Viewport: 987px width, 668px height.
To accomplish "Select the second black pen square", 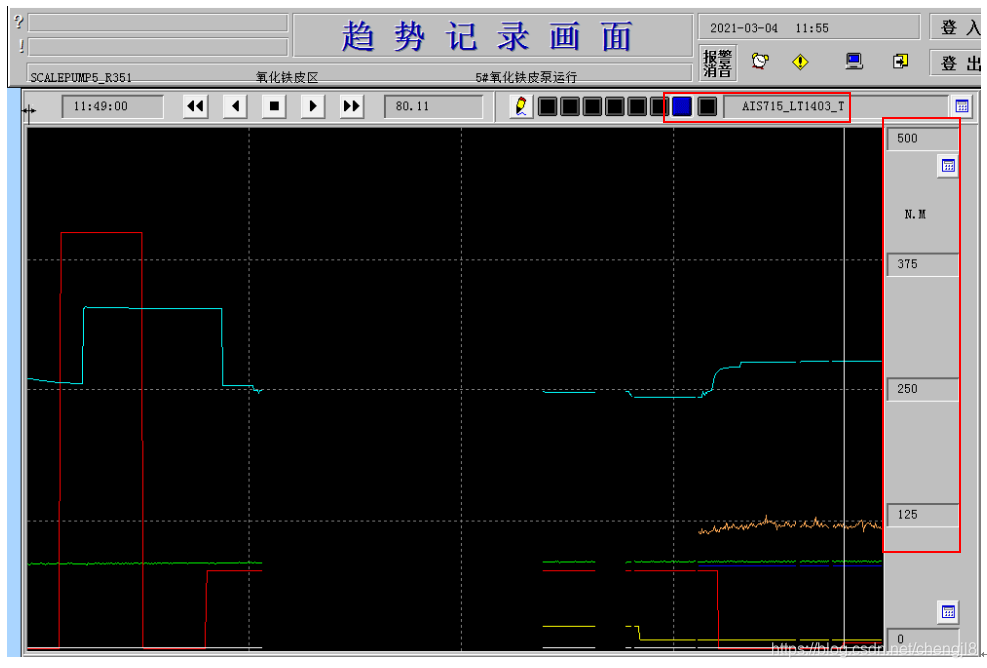I will 570,106.
